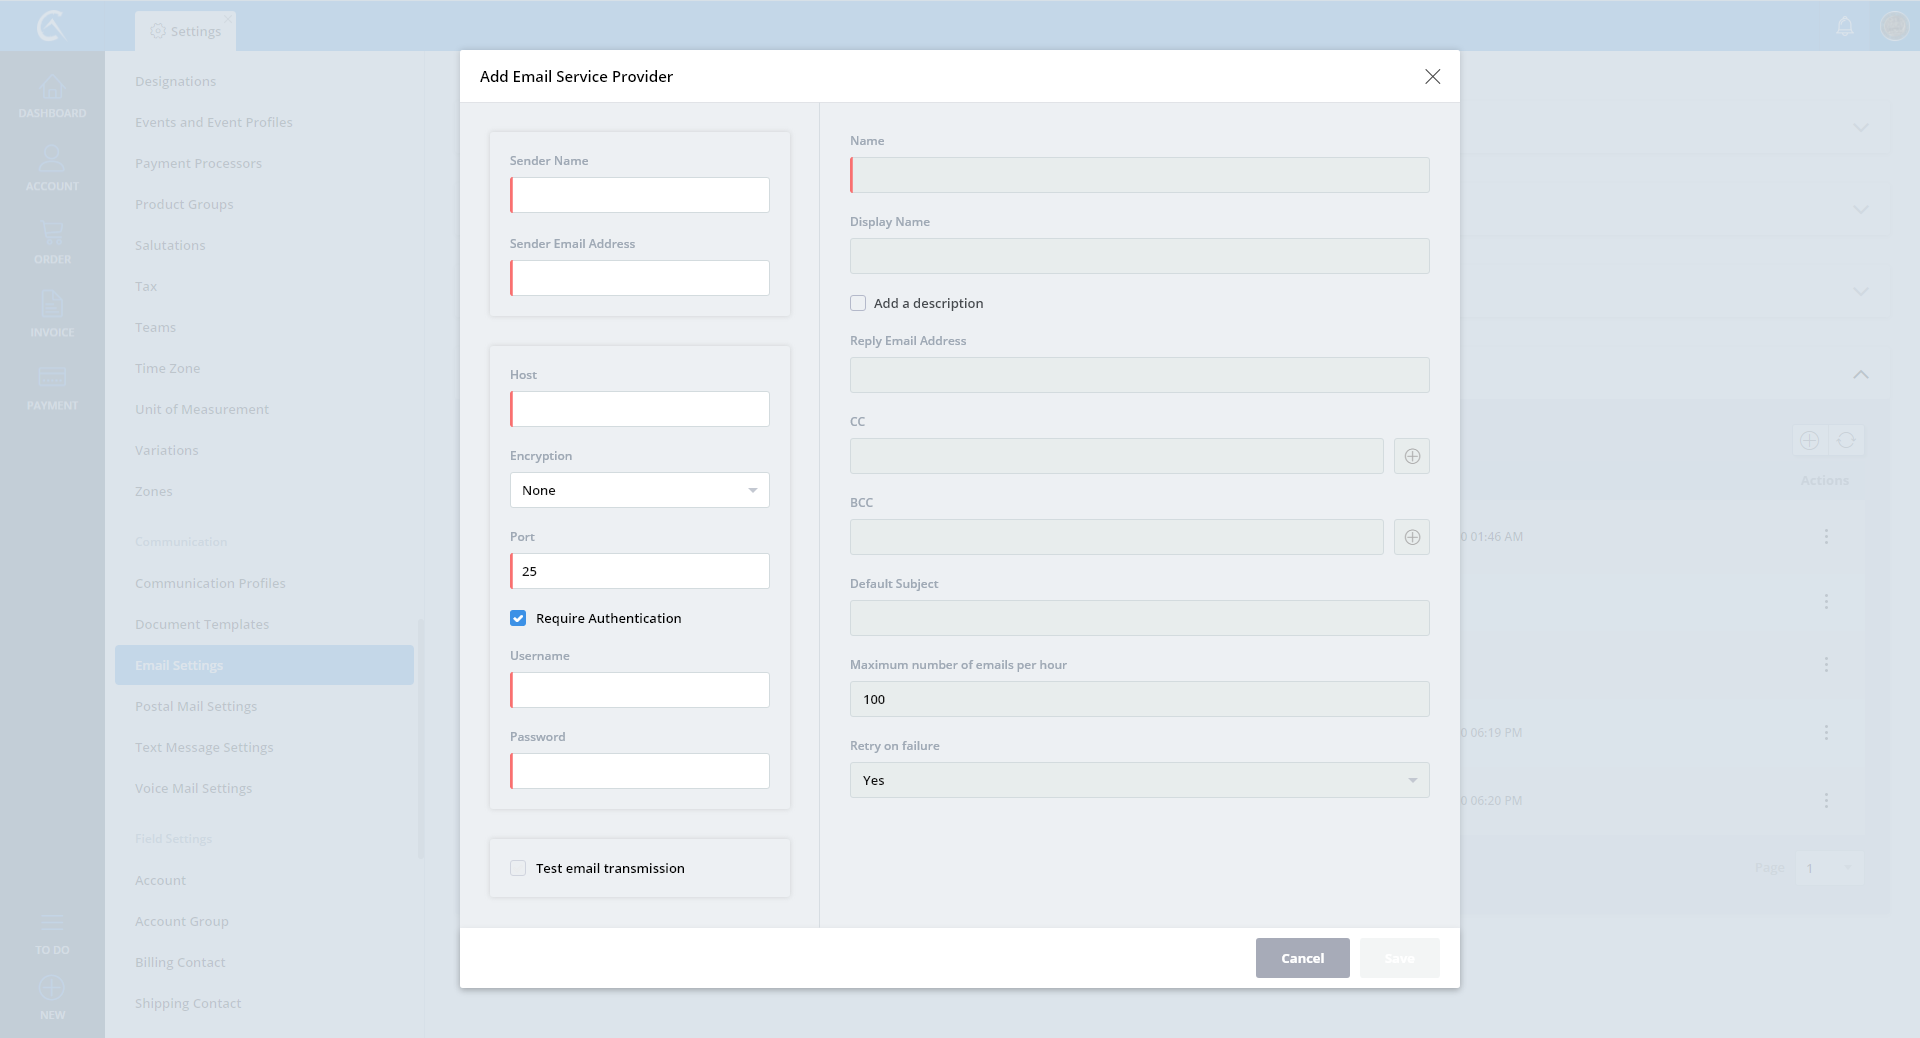
Task: Open the Account sidebar icon
Action: tap(52, 168)
